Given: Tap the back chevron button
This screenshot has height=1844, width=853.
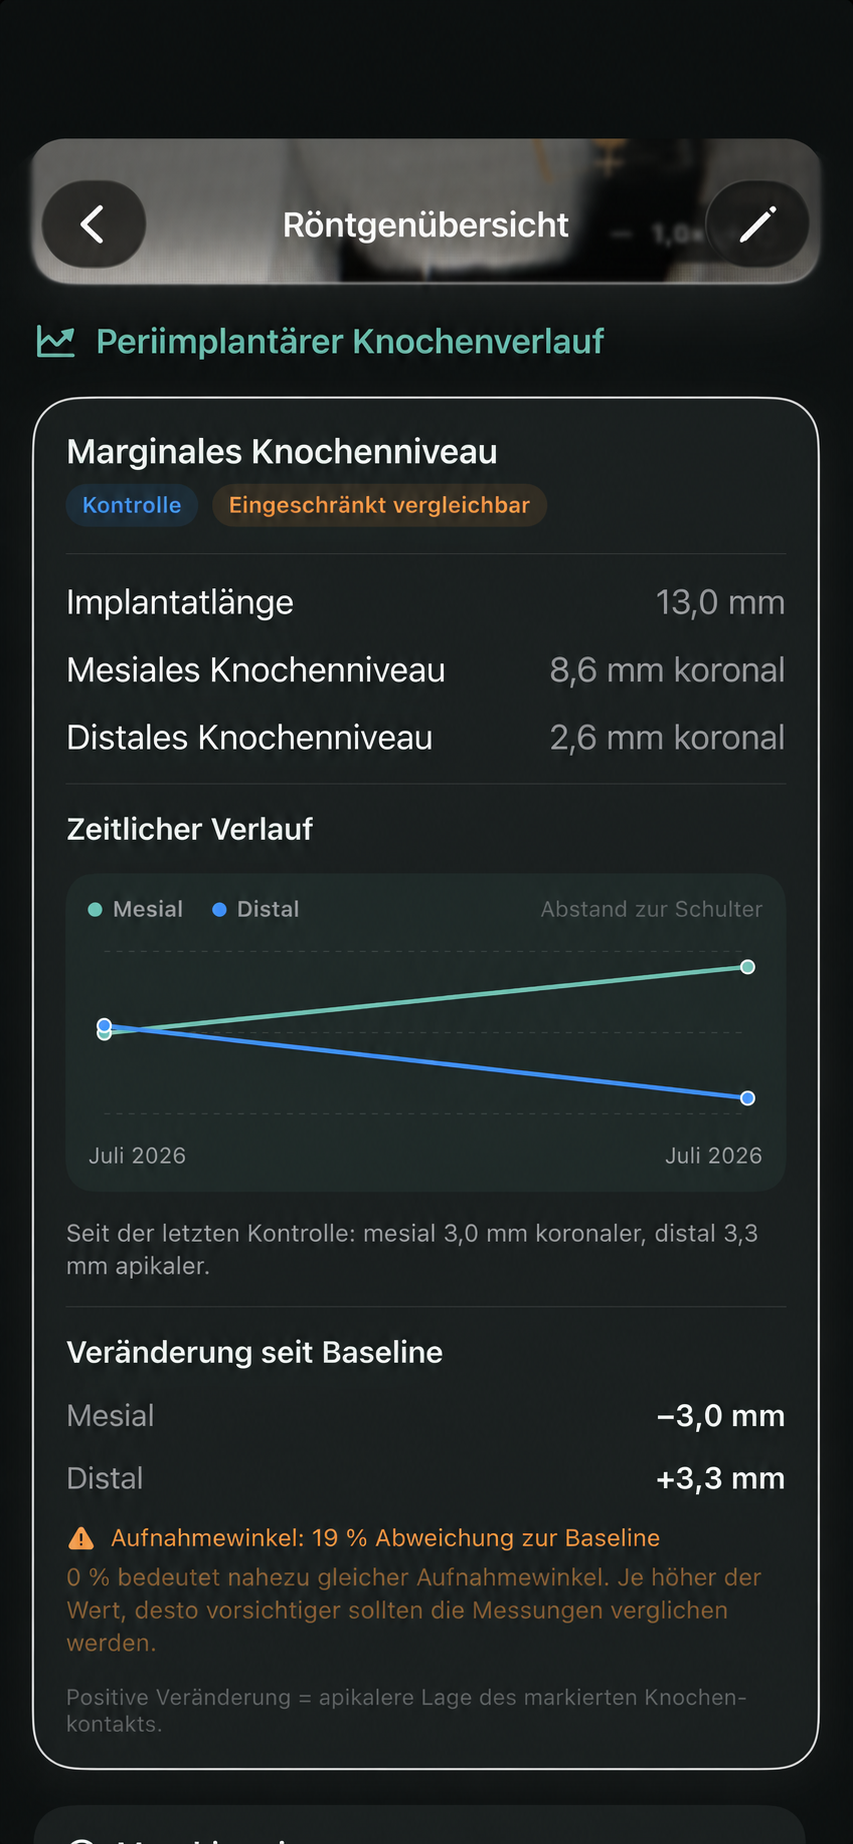Looking at the screenshot, I should tap(94, 224).
